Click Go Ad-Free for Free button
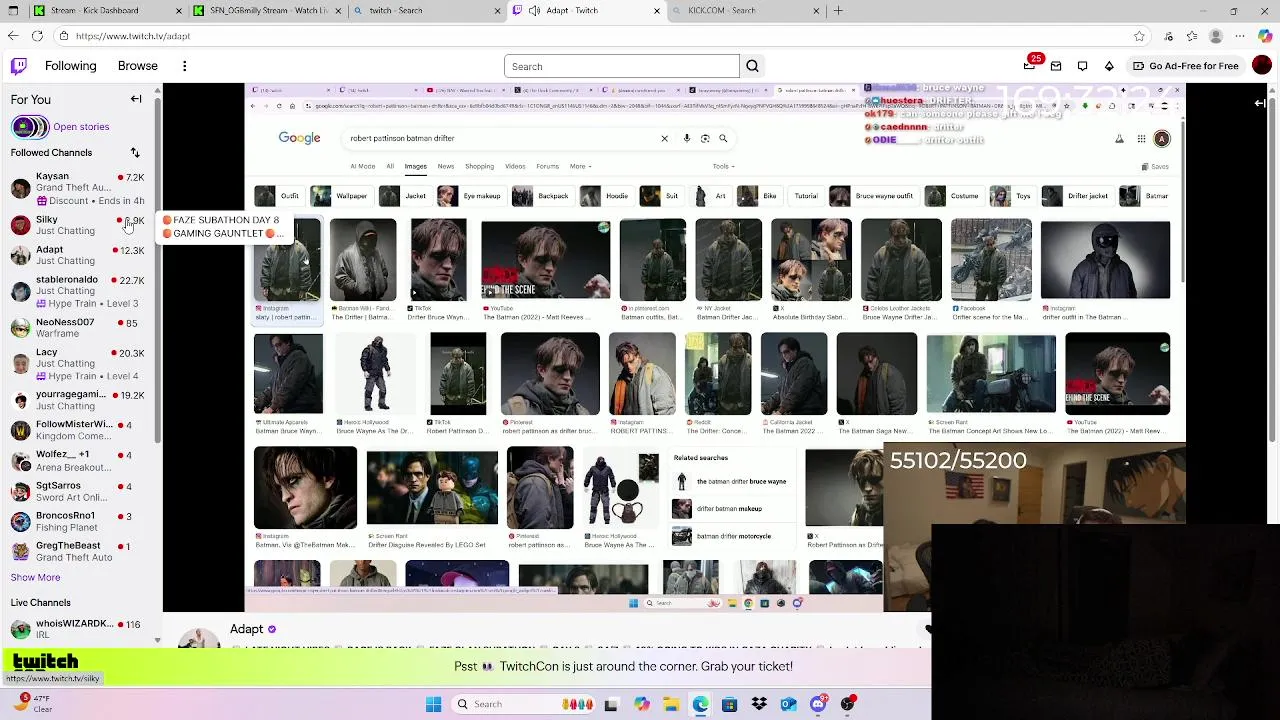Viewport: 1280px width, 720px height. coord(1186,66)
